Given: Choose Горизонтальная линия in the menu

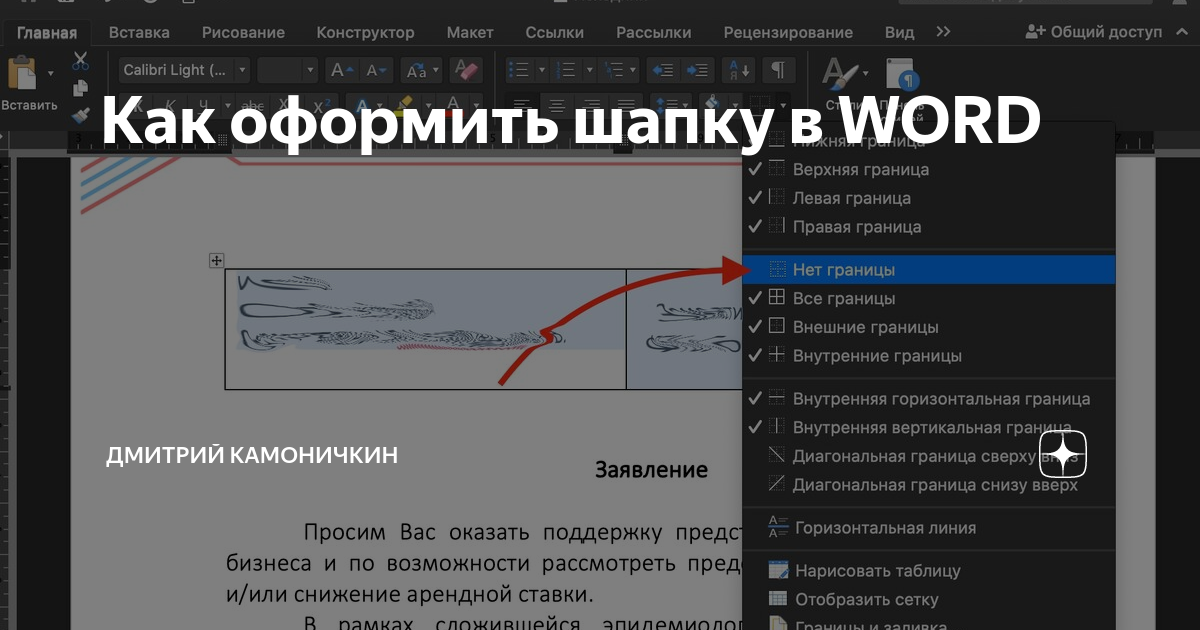Looking at the screenshot, I should click(x=929, y=528).
